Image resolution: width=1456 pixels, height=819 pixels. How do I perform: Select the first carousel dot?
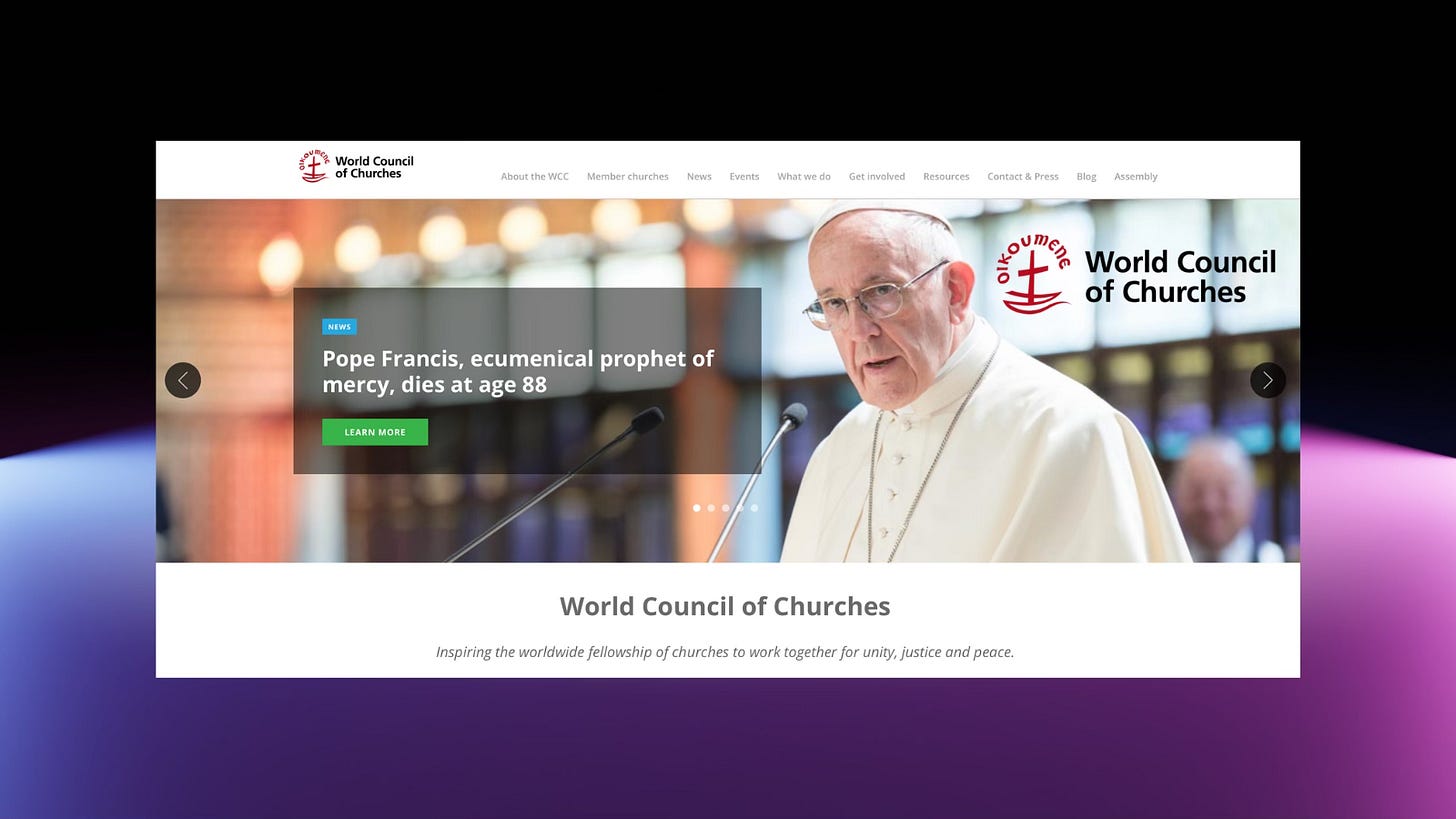click(x=697, y=508)
